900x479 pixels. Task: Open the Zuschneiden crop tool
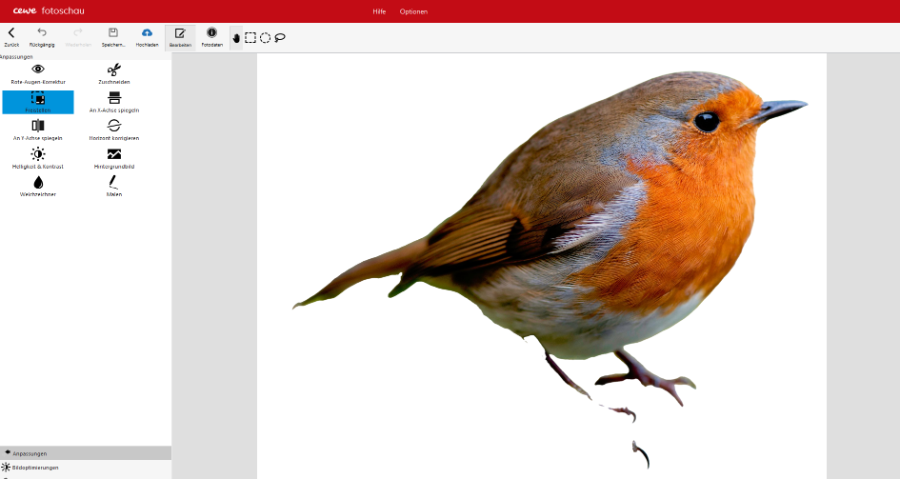[x=114, y=73]
